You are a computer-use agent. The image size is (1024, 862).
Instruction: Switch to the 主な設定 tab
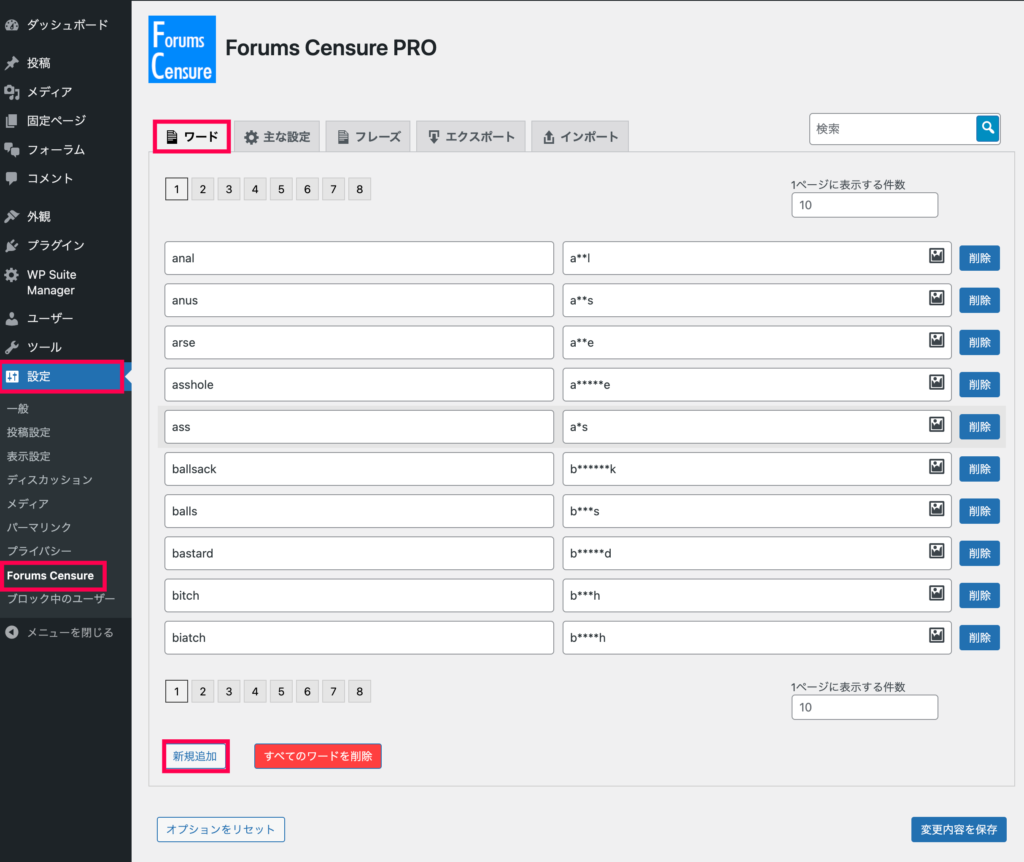click(x=277, y=136)
